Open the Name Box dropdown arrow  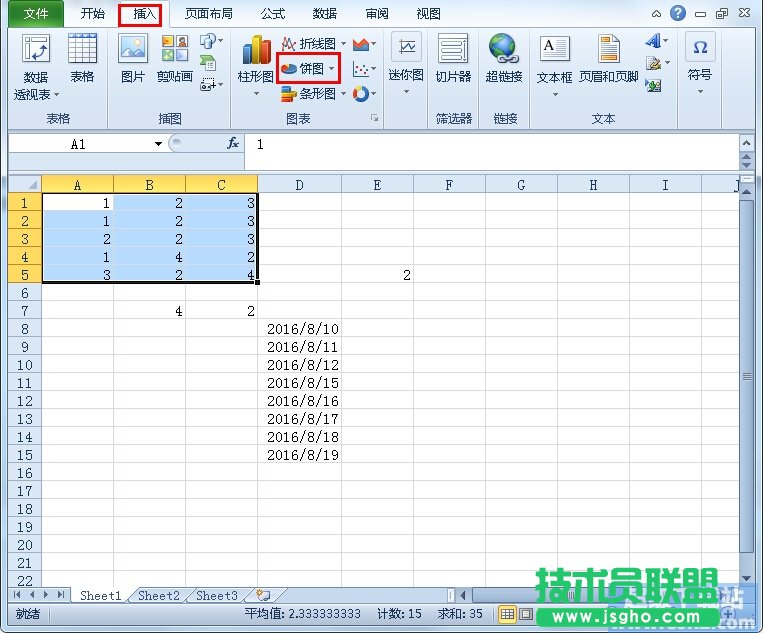click(158, 144)
